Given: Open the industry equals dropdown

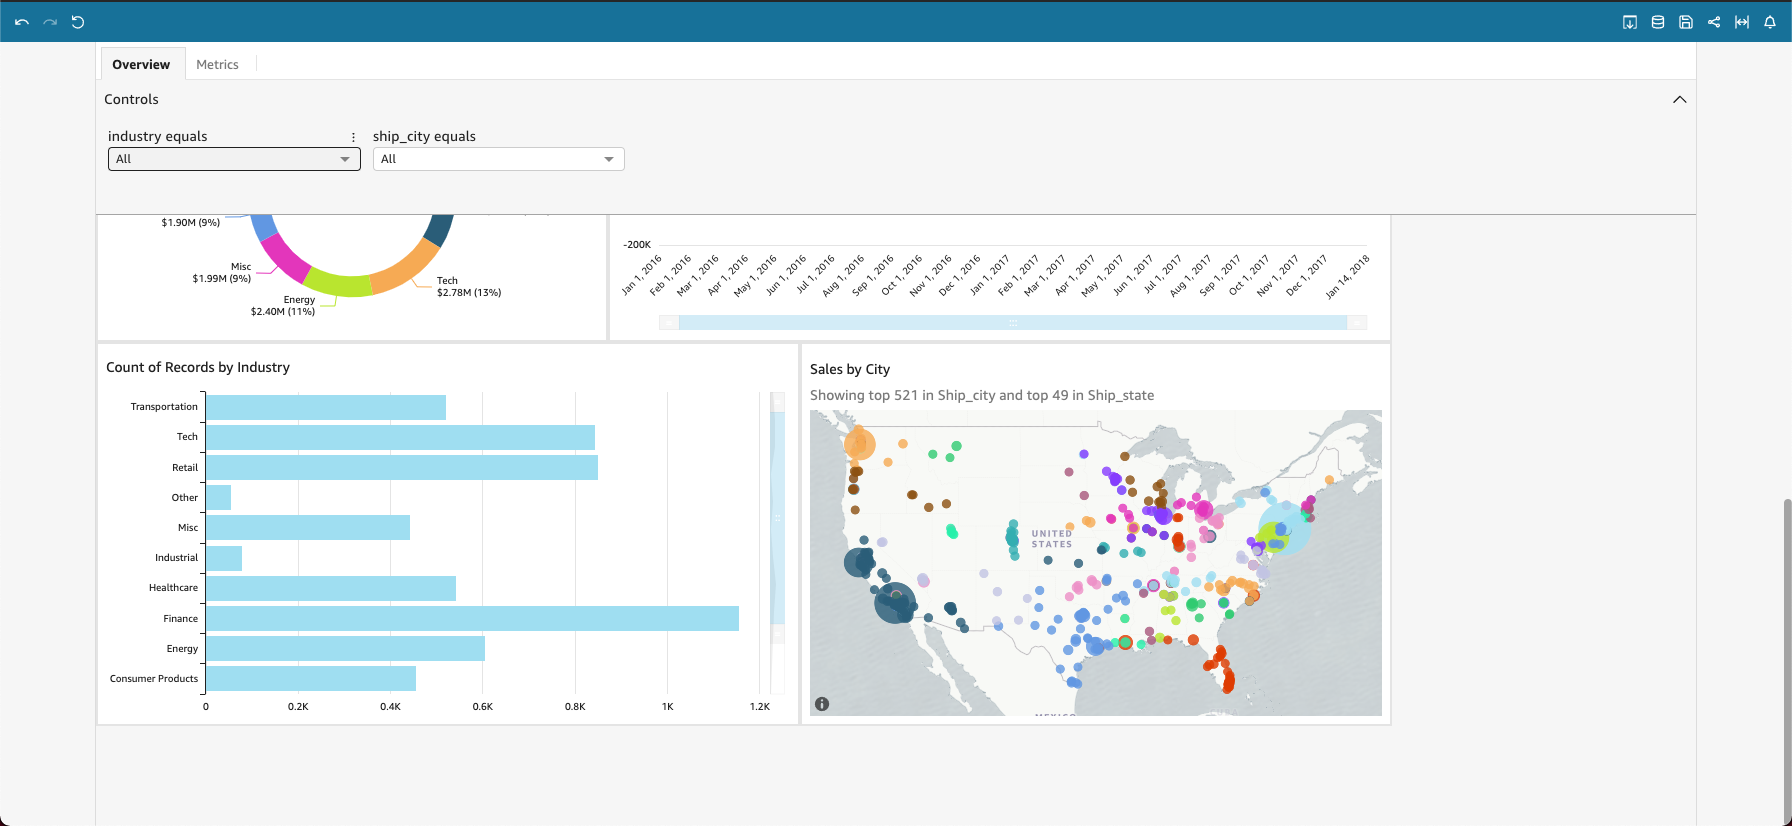Looking at the screenshot, I should click(x=234, y=159).
